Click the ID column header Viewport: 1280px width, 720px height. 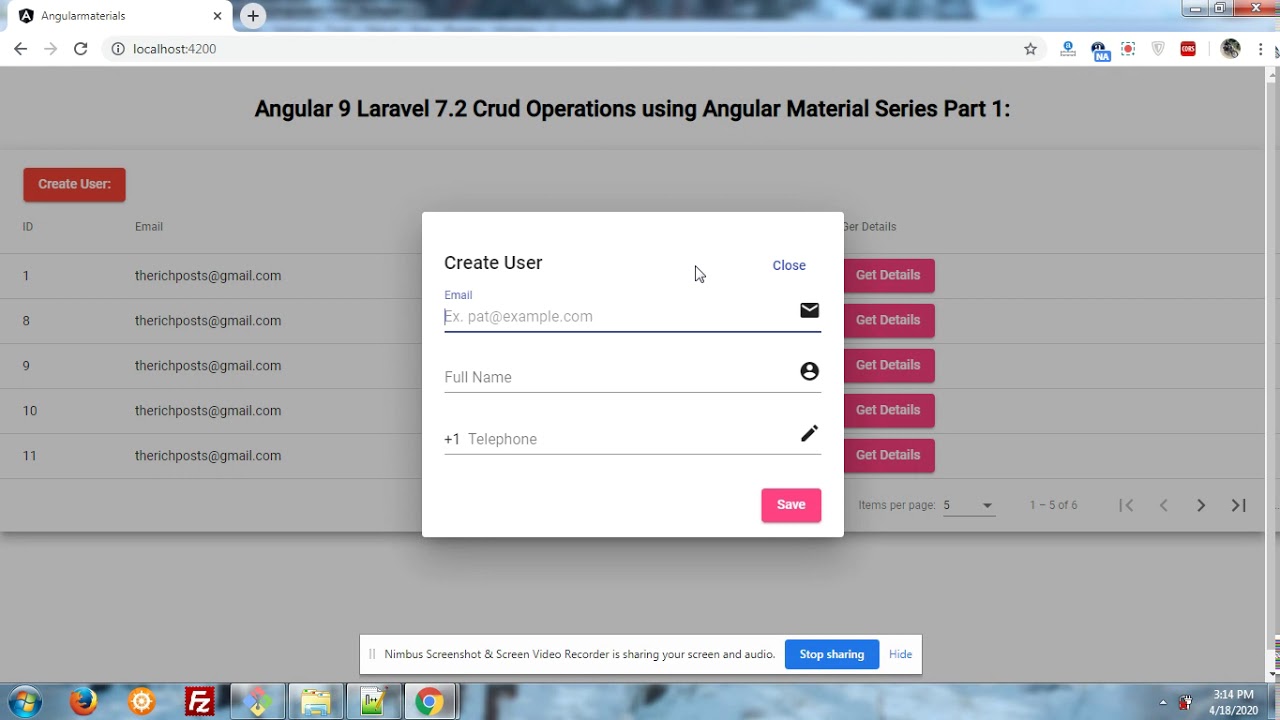[28, 227]
